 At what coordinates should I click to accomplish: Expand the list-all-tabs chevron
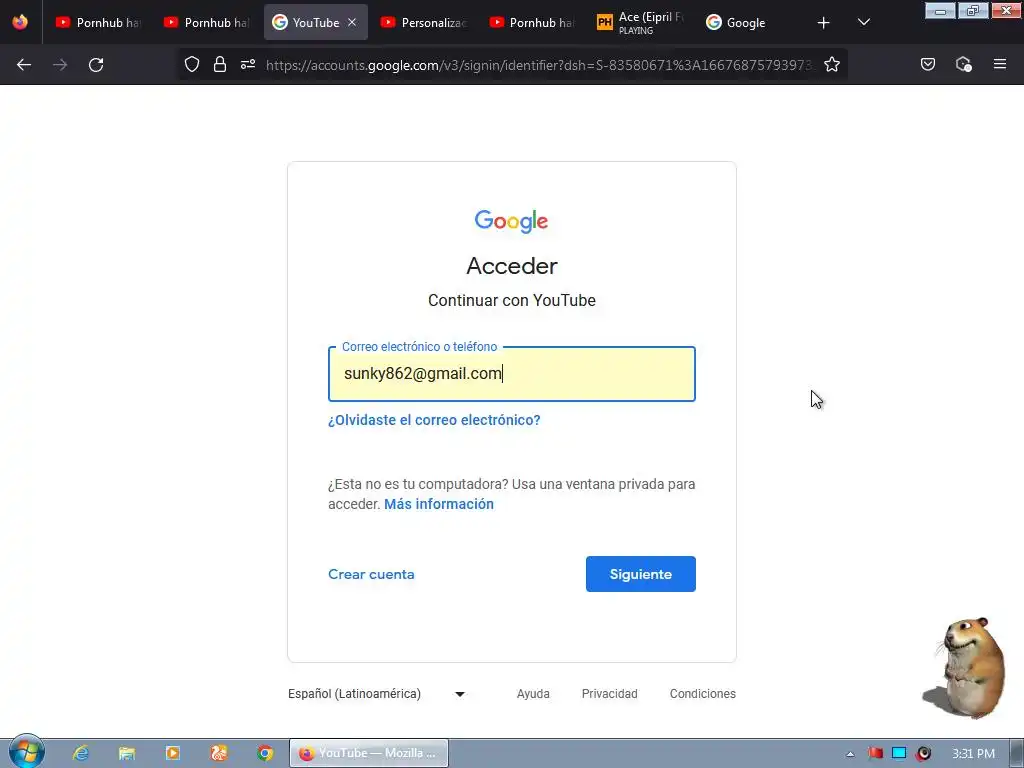[863, 23]
